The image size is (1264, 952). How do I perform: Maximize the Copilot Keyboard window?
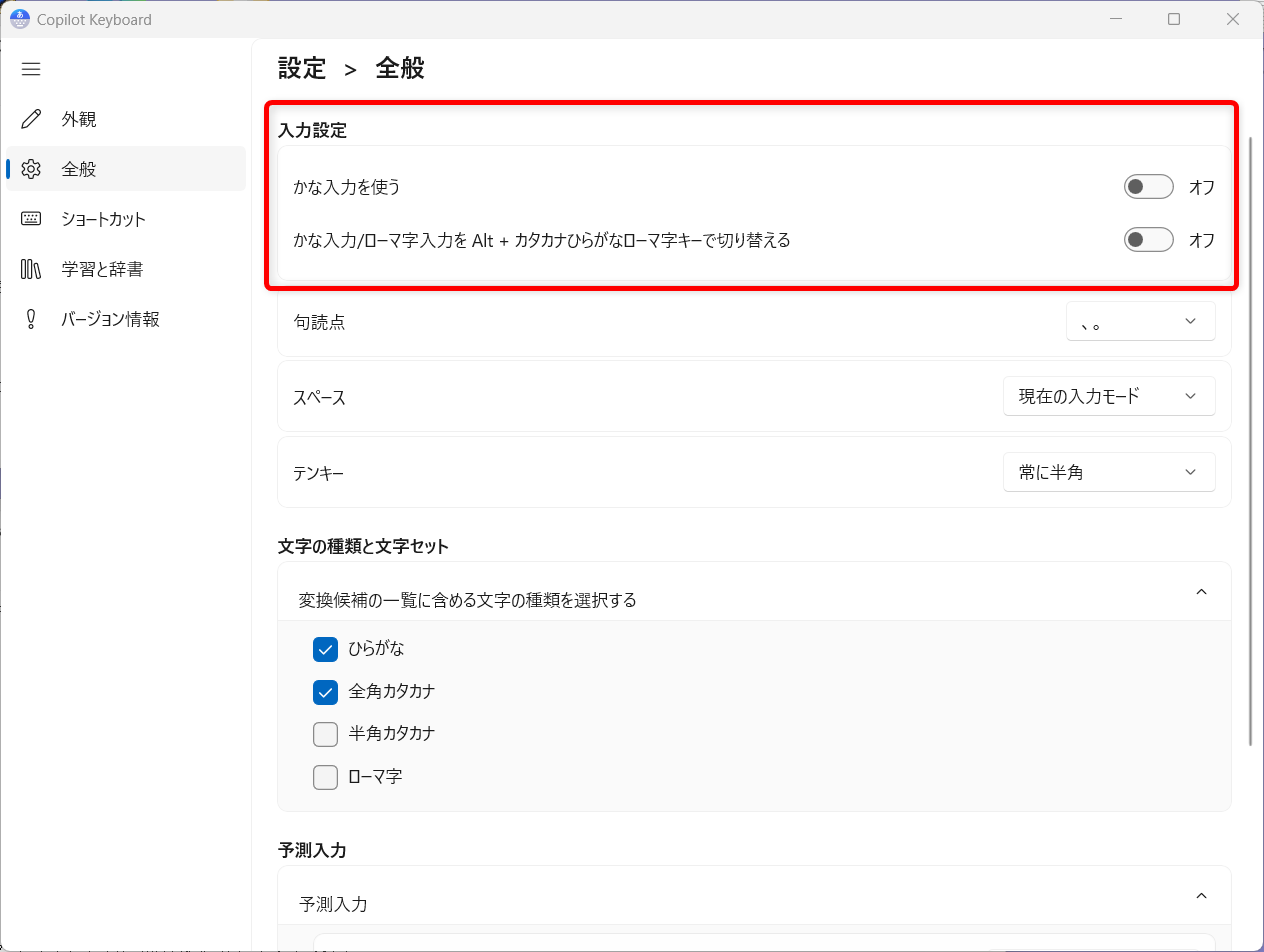pos(1174,19)
